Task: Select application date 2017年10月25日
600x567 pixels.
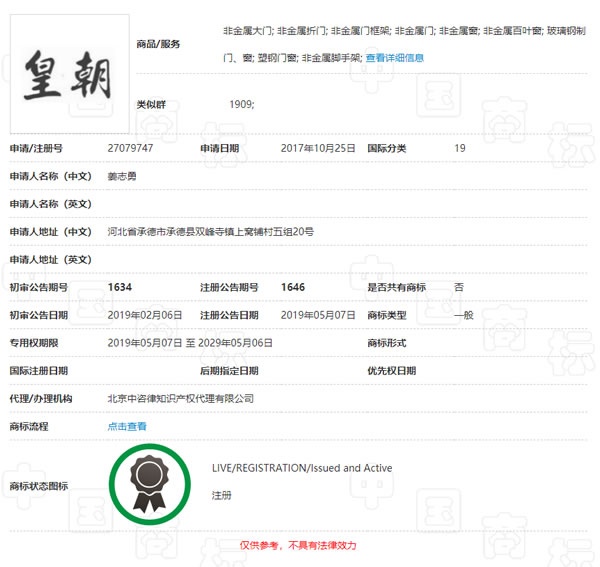Action: click(318, 148)
